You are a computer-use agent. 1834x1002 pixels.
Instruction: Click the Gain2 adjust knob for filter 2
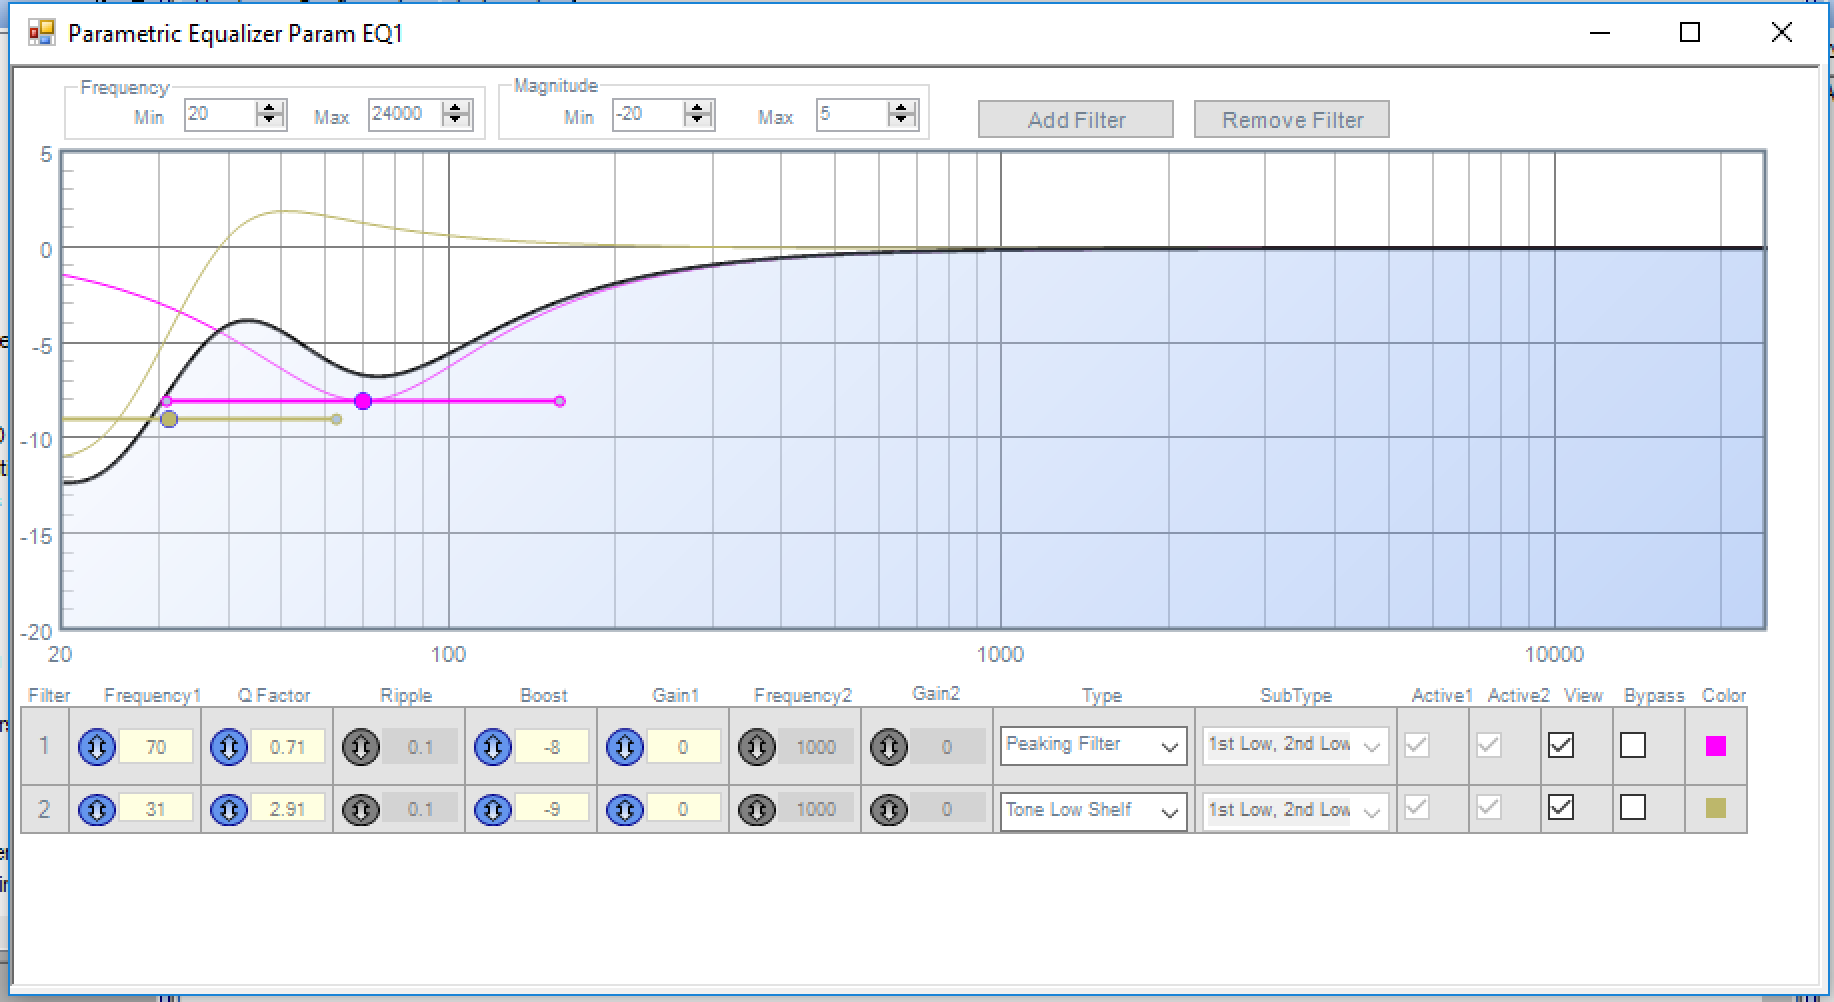click(x=889, y=809)
